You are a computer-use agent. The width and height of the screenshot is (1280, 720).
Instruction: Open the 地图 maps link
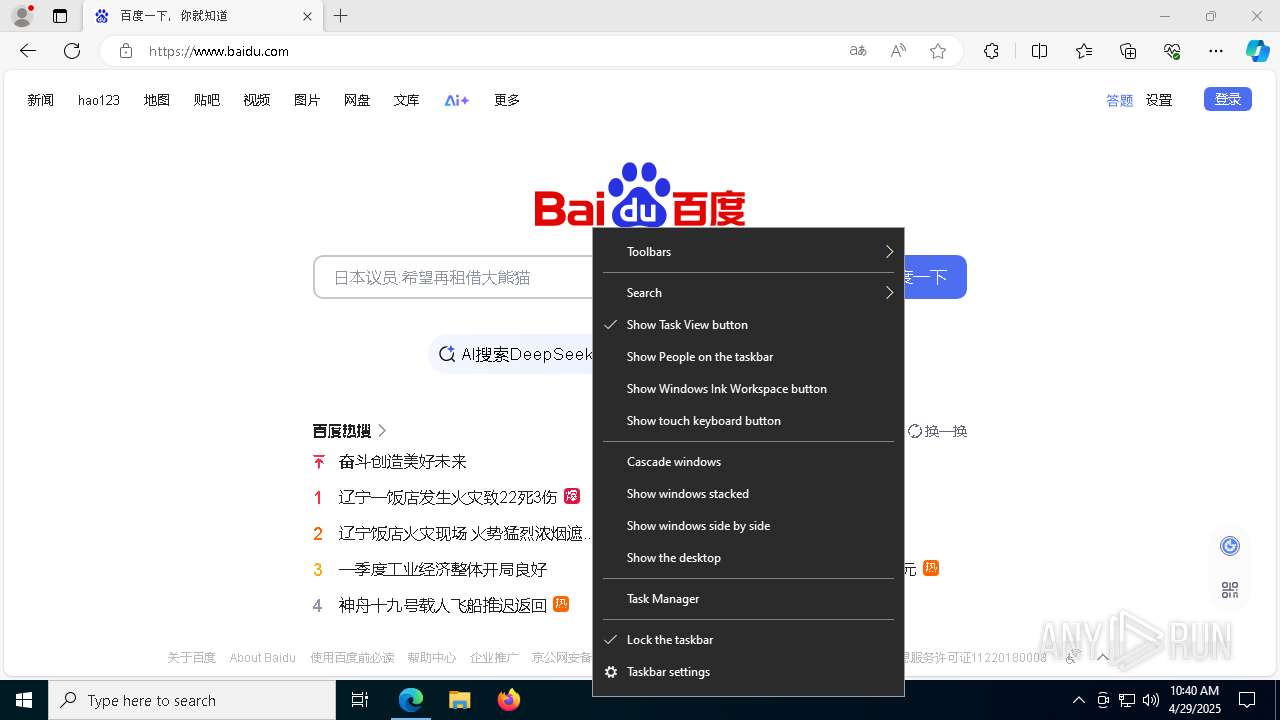point(157,100)
